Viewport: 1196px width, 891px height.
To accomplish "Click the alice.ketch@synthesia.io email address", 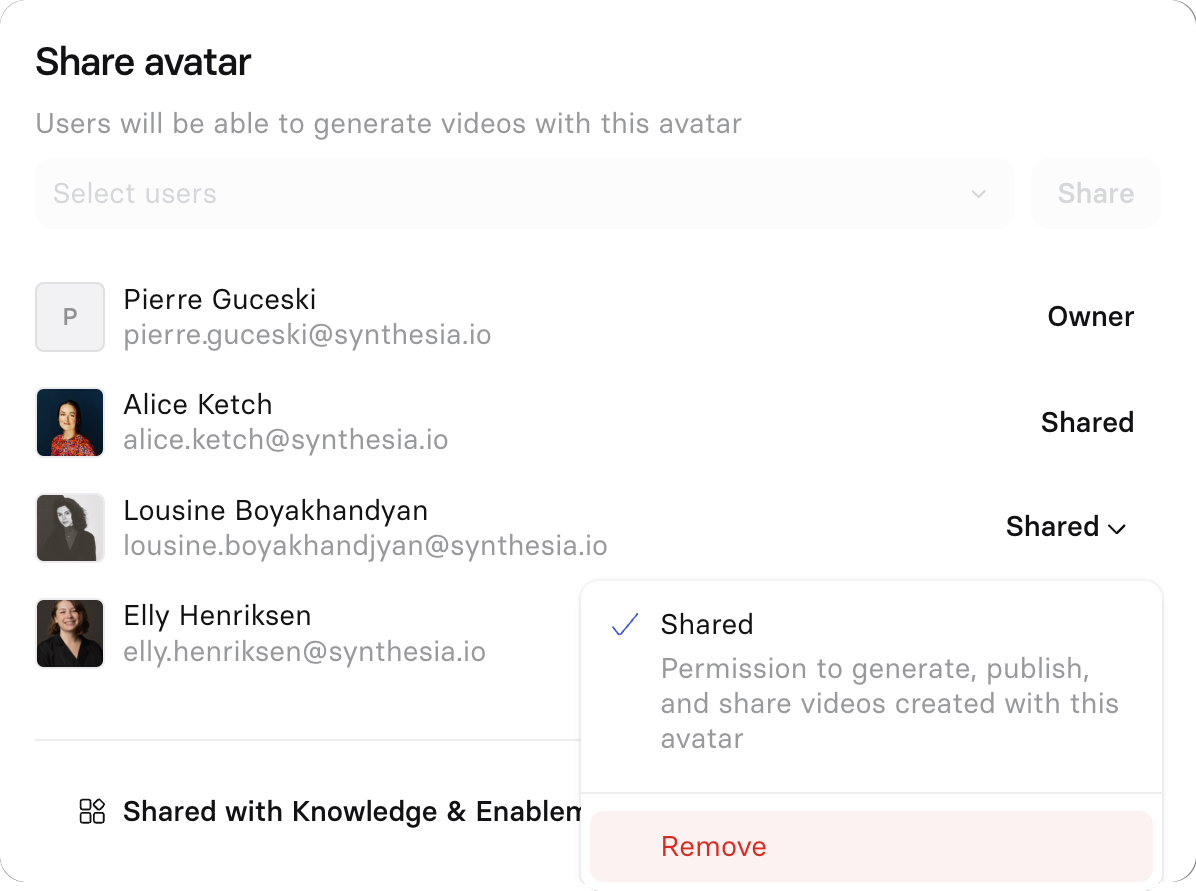I will (x=286, y=440).
